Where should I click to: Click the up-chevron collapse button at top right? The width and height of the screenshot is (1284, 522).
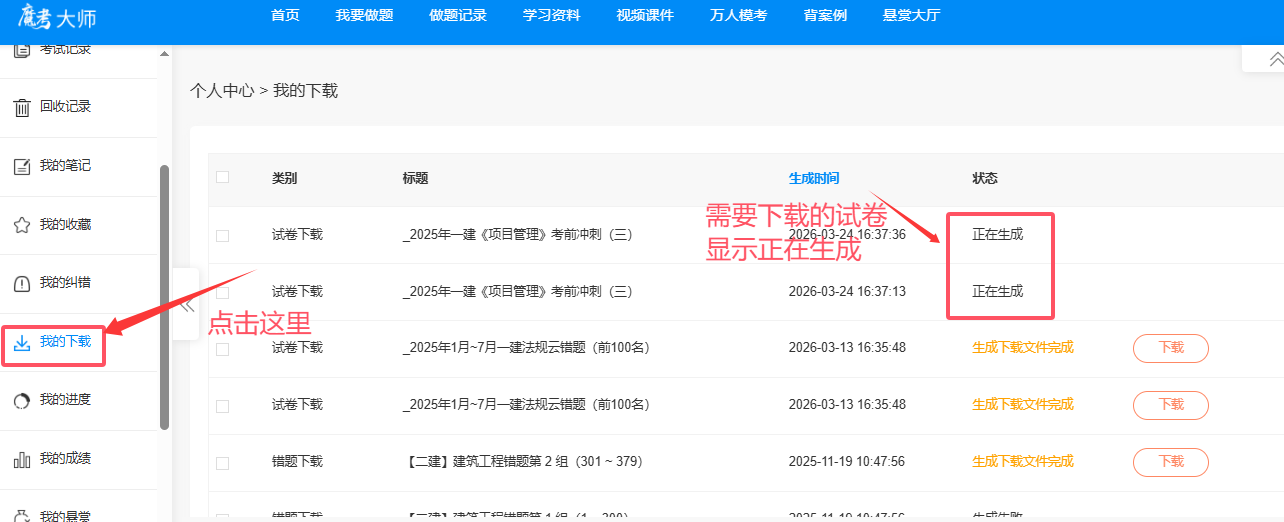[x=1275, y=59]
